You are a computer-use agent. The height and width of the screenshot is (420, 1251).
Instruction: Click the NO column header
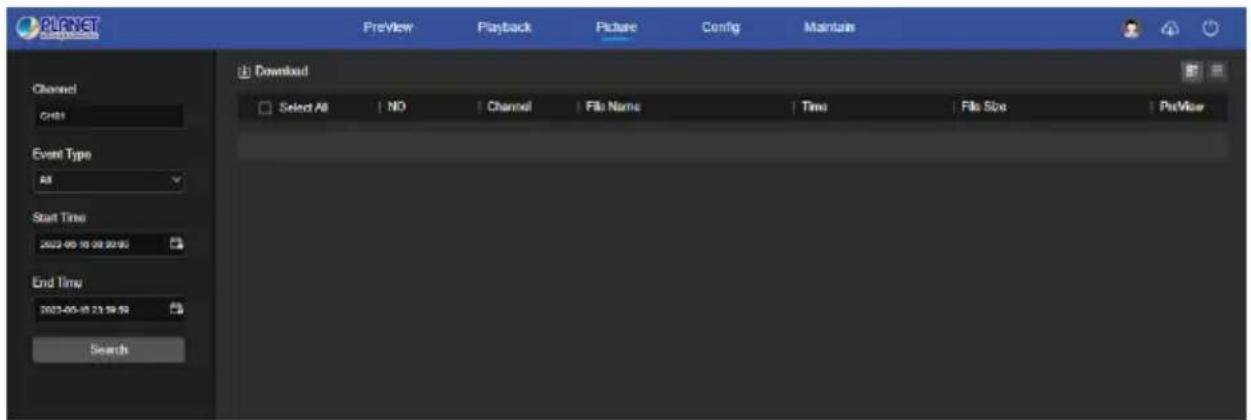pyautogui.click(x=396, y=106)
